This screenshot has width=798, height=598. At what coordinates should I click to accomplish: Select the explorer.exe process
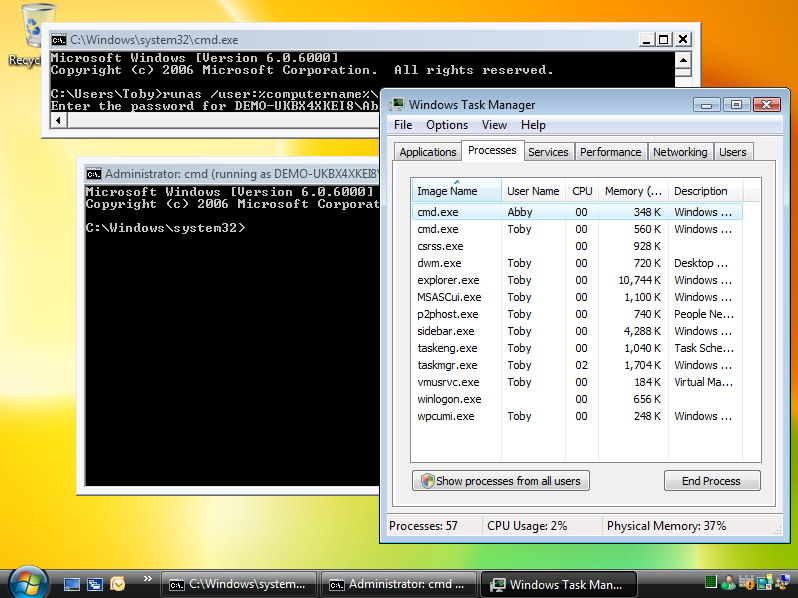pos(577,280)
